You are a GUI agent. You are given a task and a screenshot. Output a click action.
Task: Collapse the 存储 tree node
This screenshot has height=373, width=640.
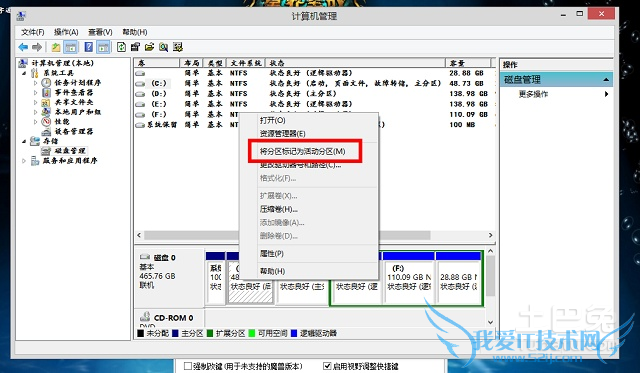[24, 142]
